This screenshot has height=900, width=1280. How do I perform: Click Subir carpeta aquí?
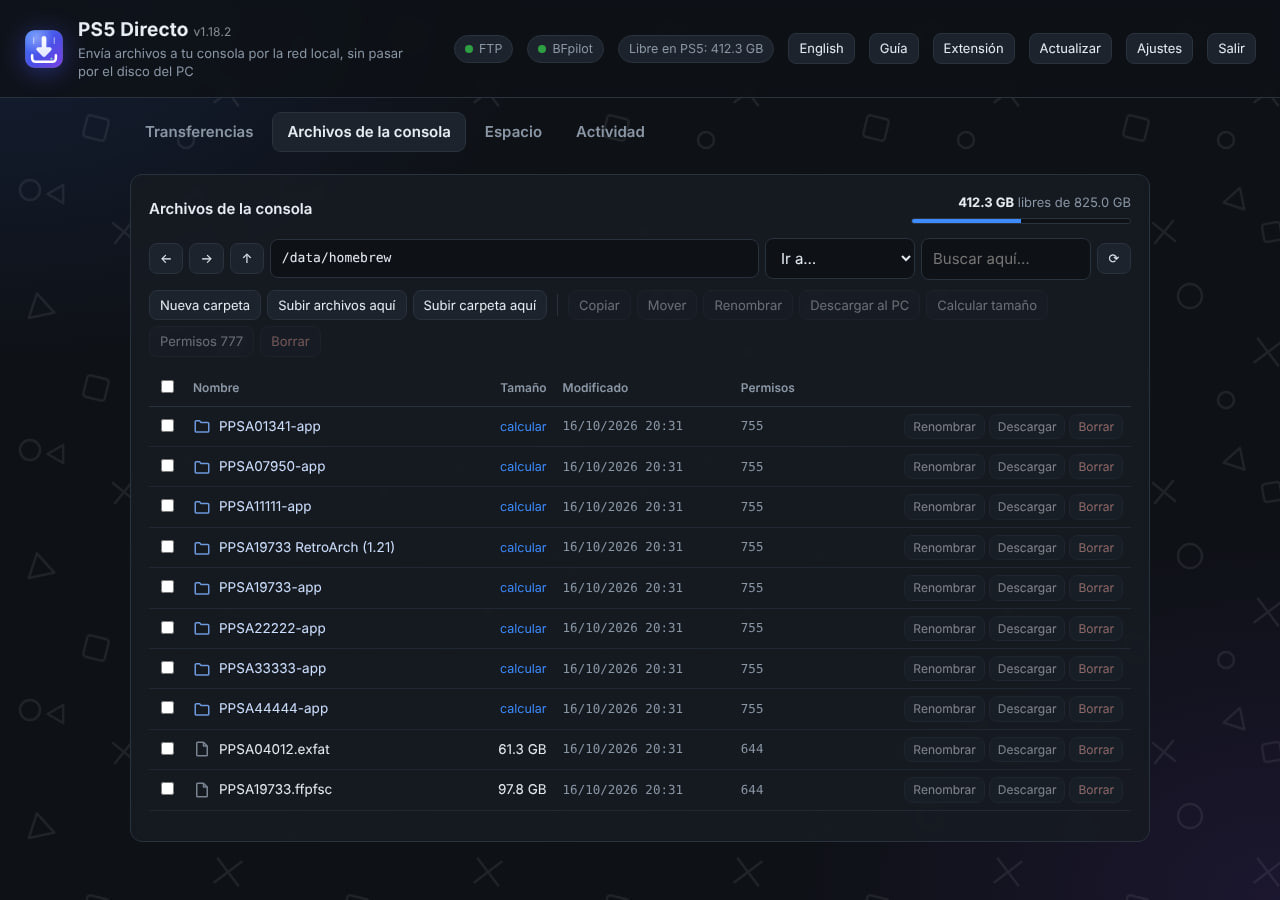480,305
